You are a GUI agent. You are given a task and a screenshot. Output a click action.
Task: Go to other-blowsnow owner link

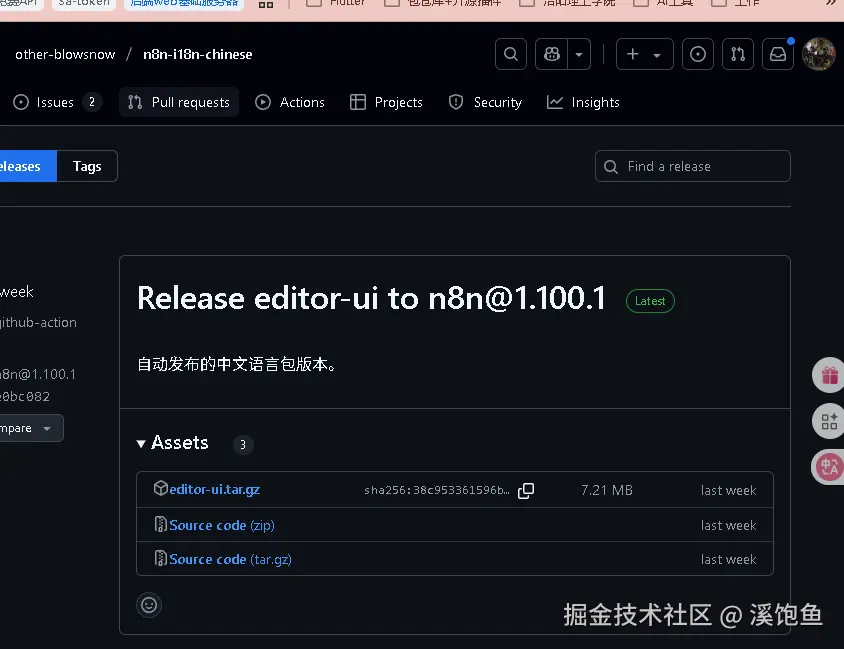pyautogui.click(x=65, y=54)
